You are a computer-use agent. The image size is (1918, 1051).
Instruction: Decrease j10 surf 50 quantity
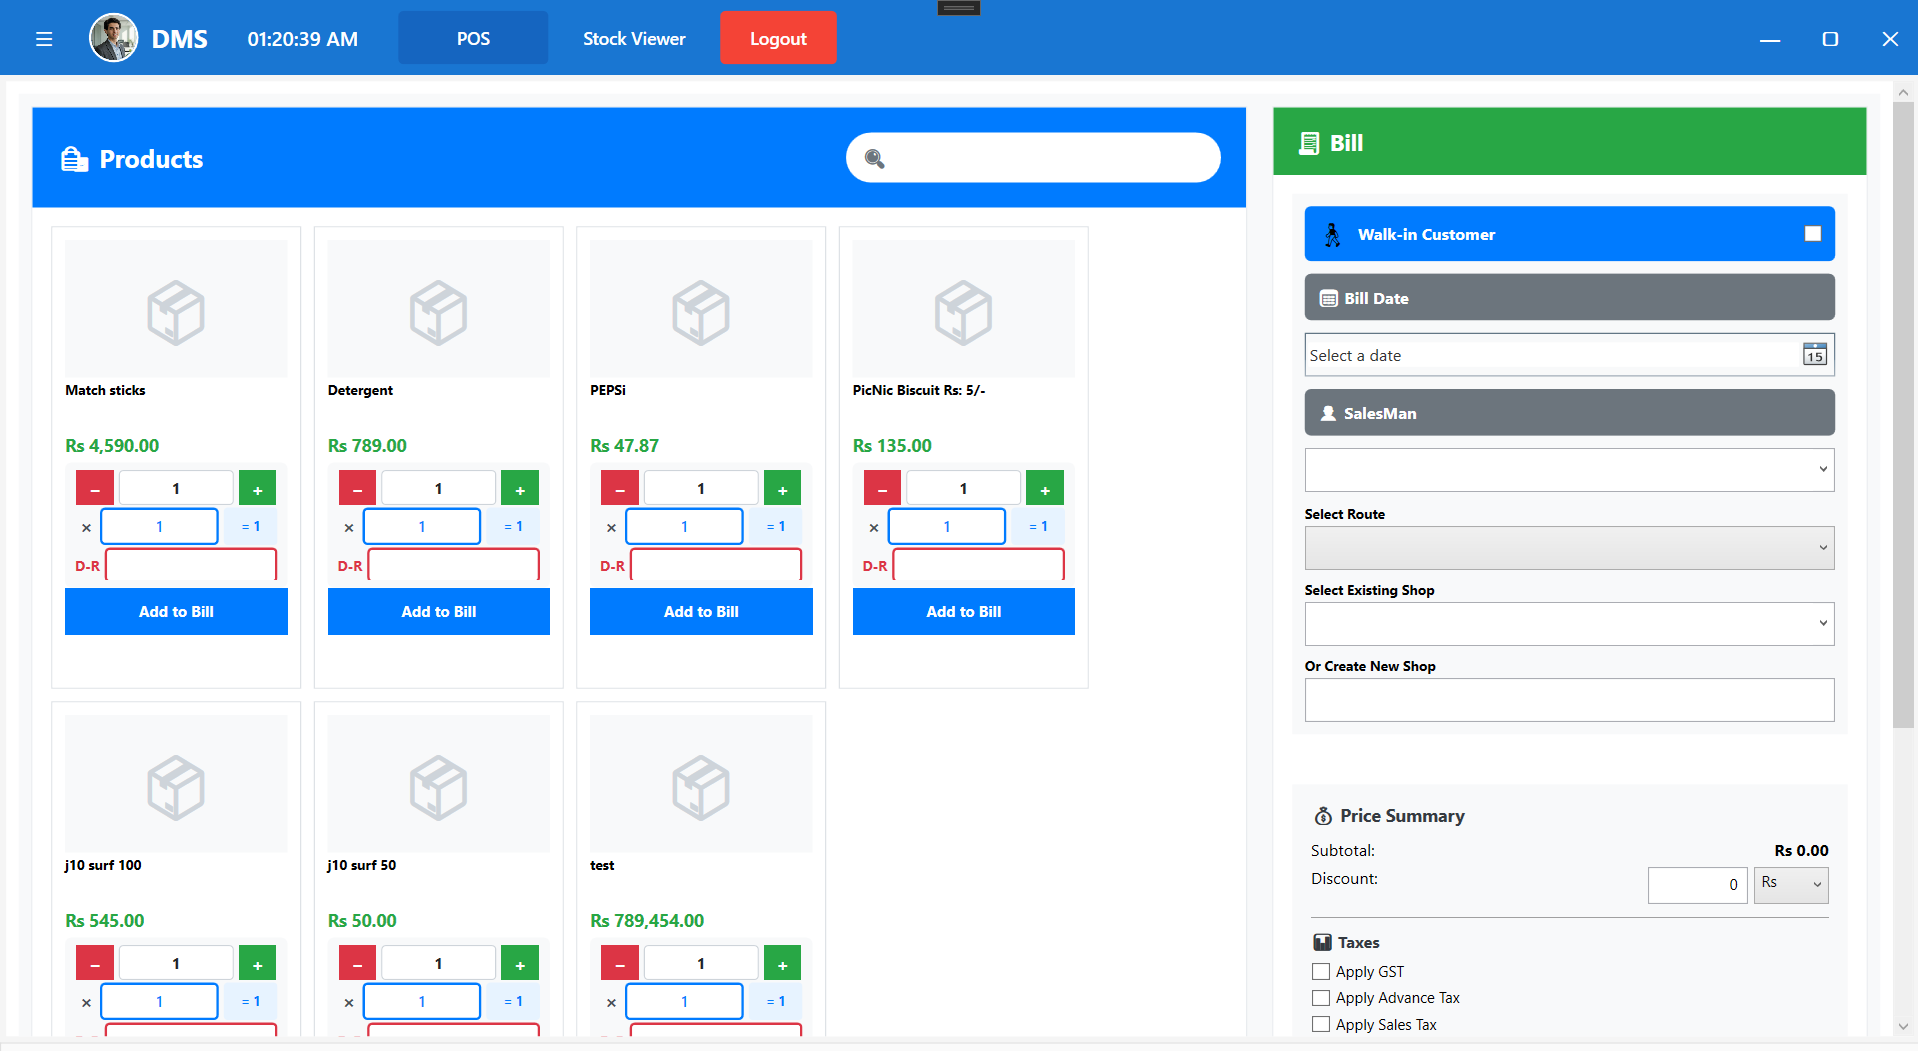(x=357, y=963)
